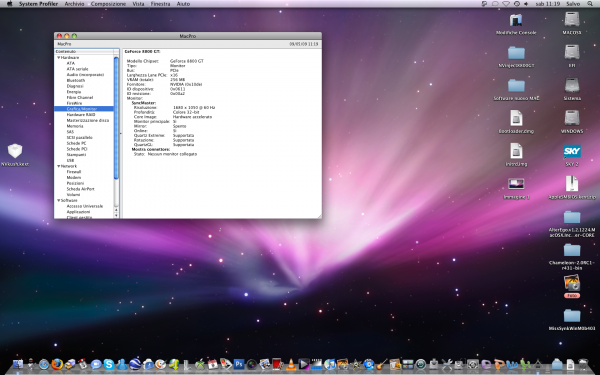
Task: Select Bootloader.dmg file on desktop
Action: (x=516, y=118)
